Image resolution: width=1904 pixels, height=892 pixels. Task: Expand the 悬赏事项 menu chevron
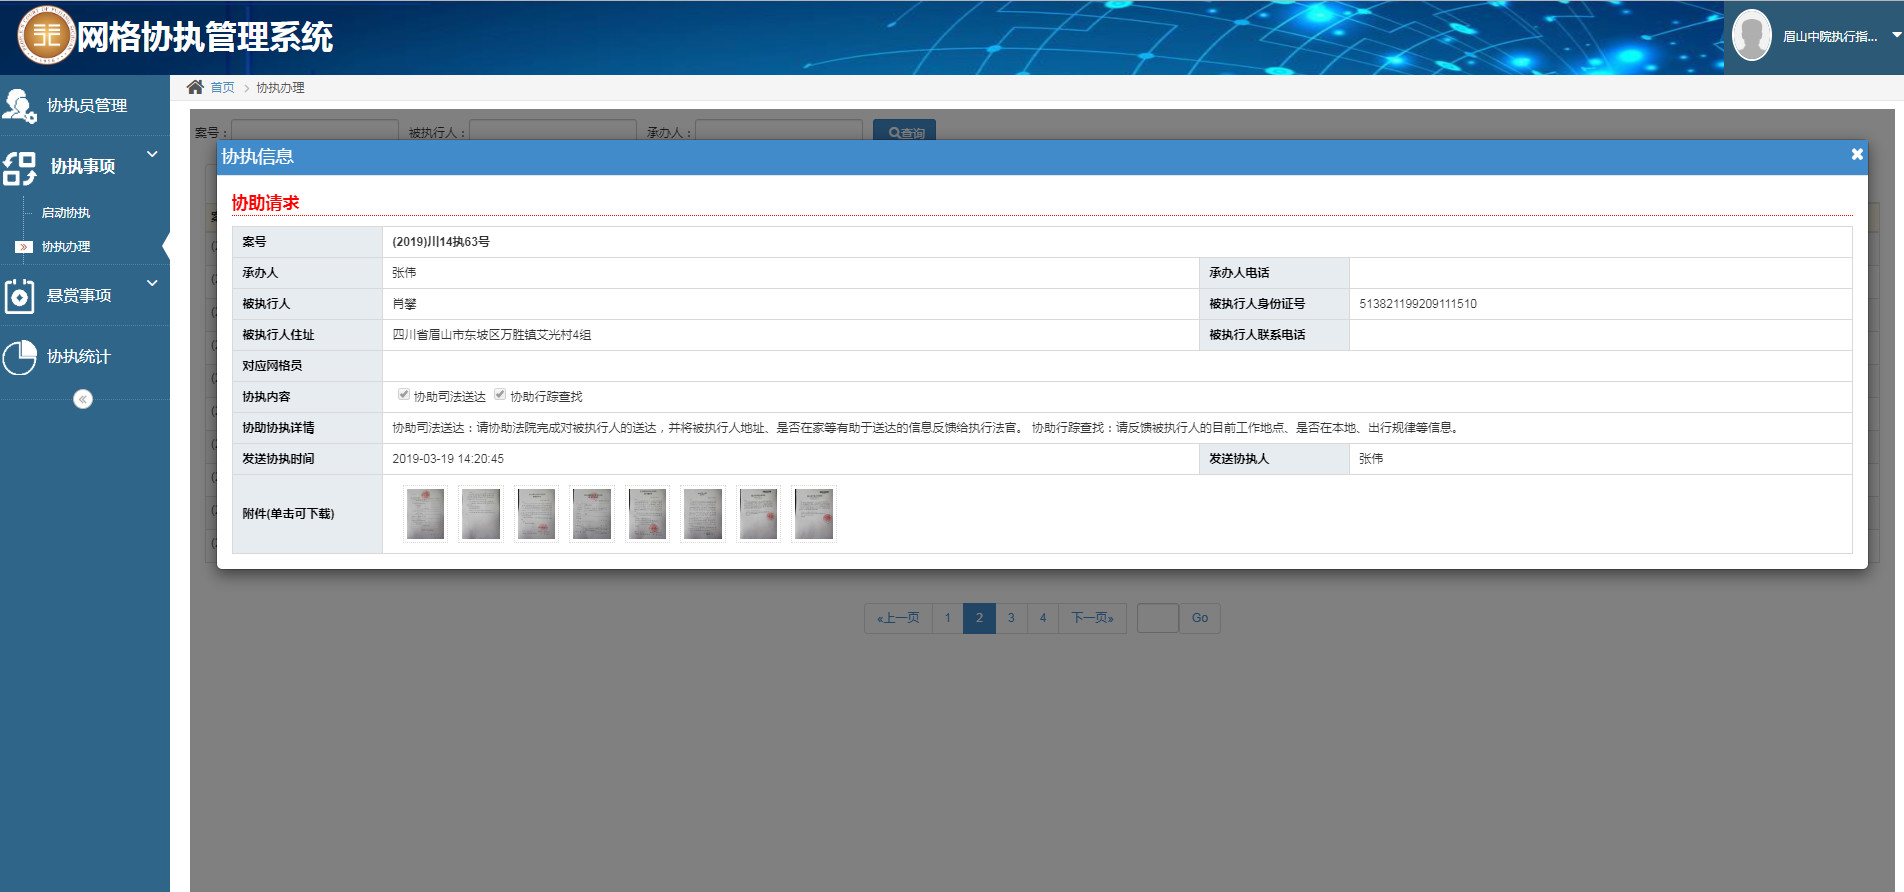(152, 283)
